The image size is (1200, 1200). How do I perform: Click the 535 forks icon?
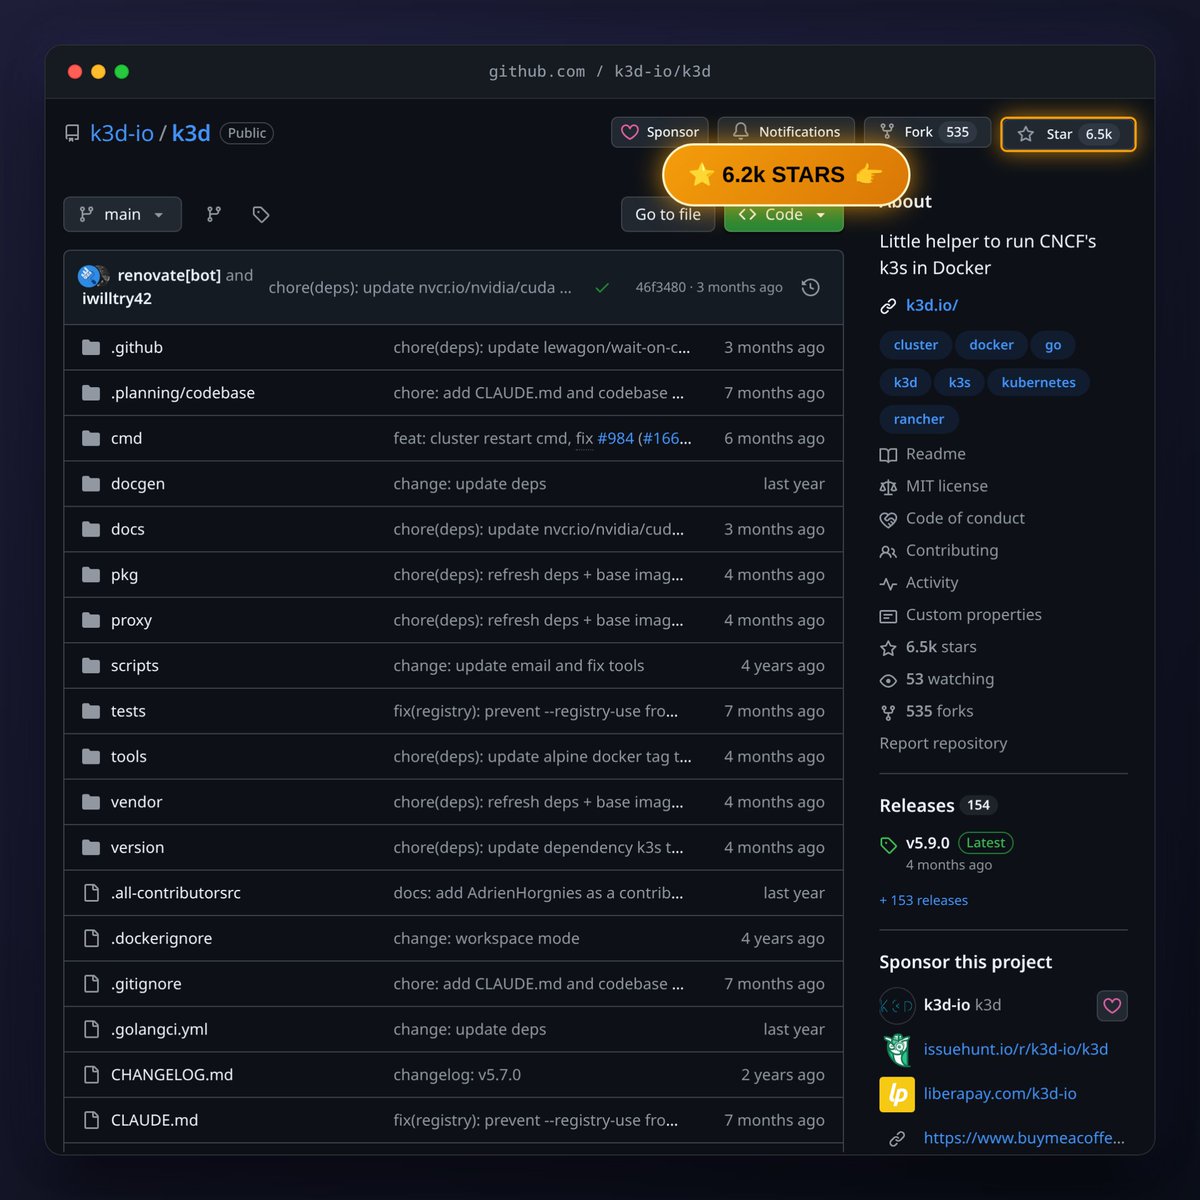(x=888, y=712)
